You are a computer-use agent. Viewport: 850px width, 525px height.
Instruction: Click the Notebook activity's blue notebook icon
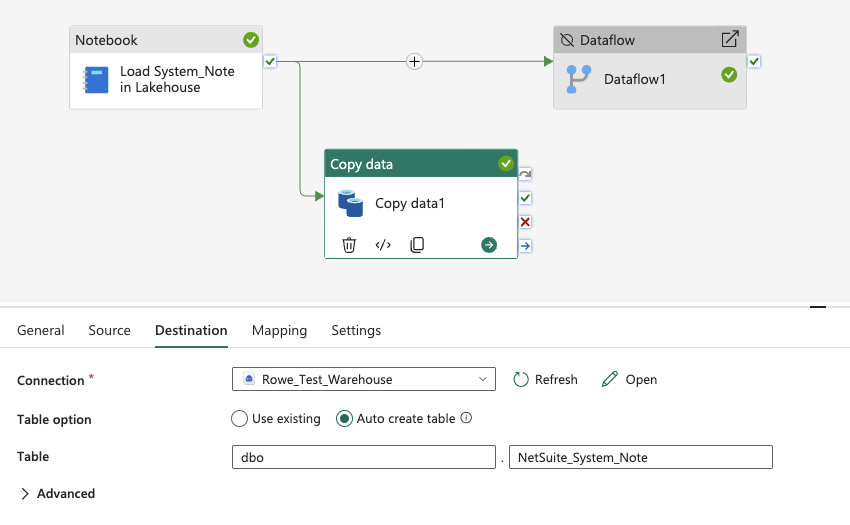[x=95, y=80]
